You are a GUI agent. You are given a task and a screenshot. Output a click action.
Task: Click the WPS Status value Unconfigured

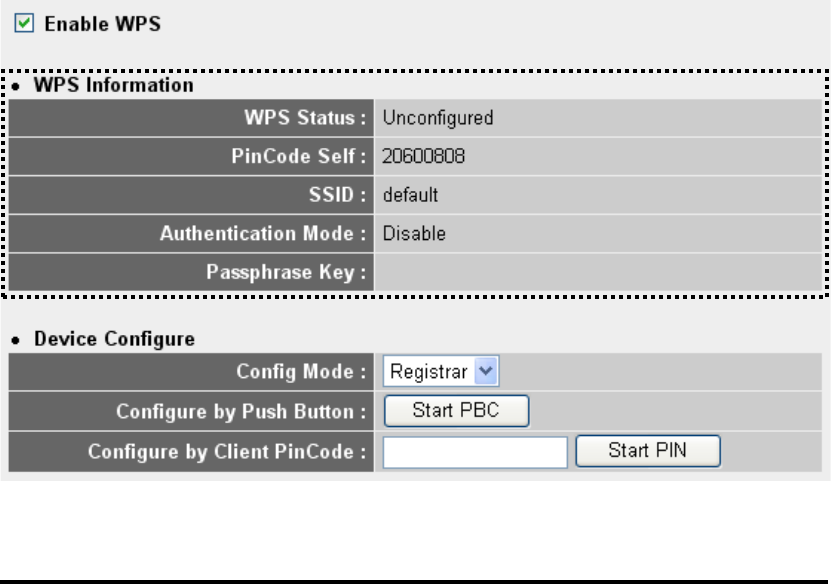click(x=438, y=118)
